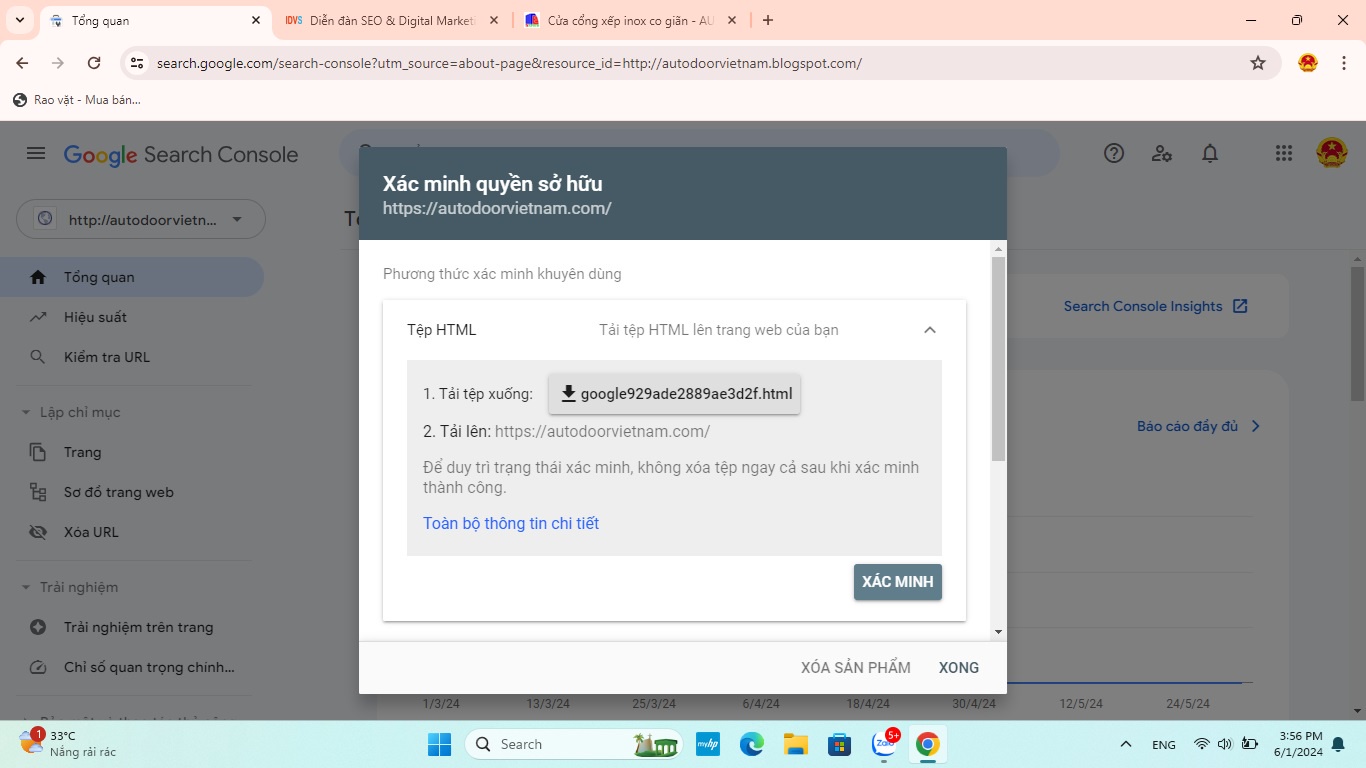
Task: Open the Windows Start menu
Action: (439, 744)
